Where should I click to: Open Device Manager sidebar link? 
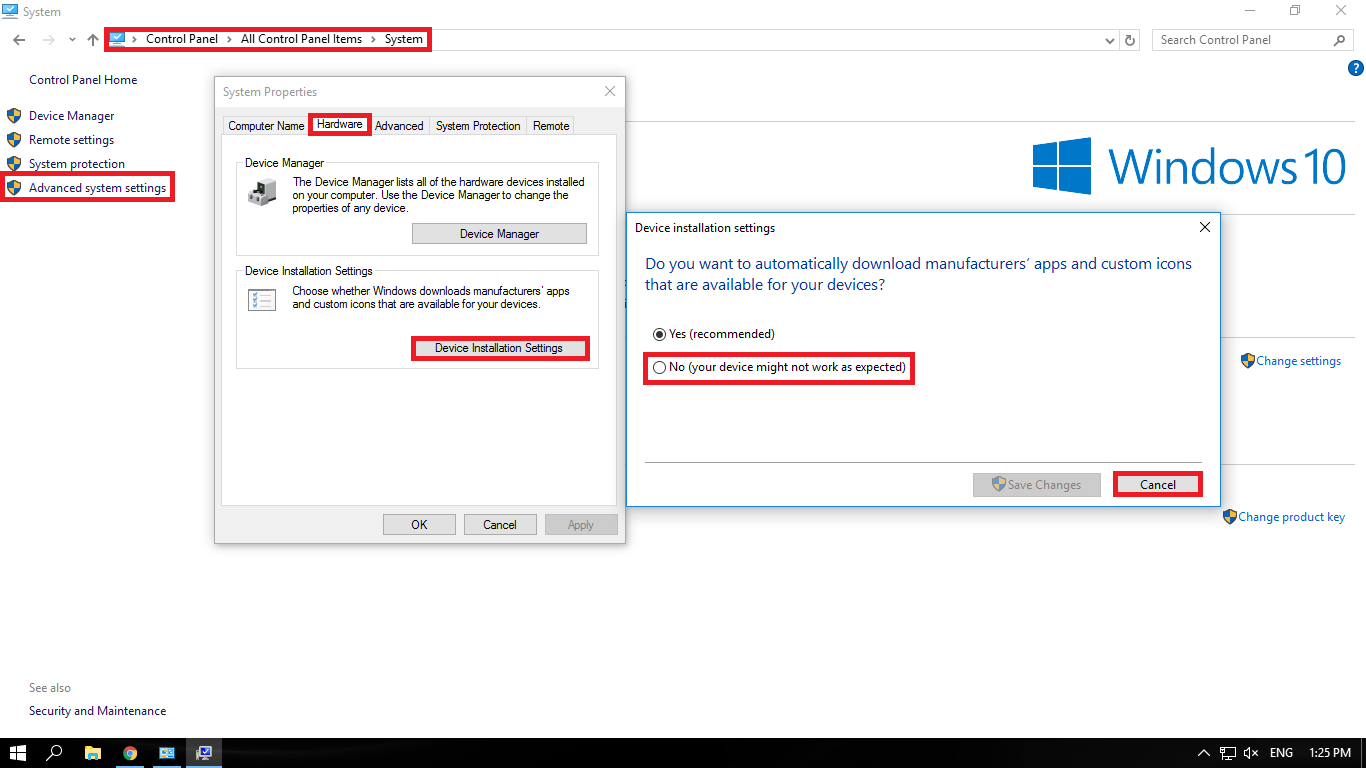[x=72, y=116]
